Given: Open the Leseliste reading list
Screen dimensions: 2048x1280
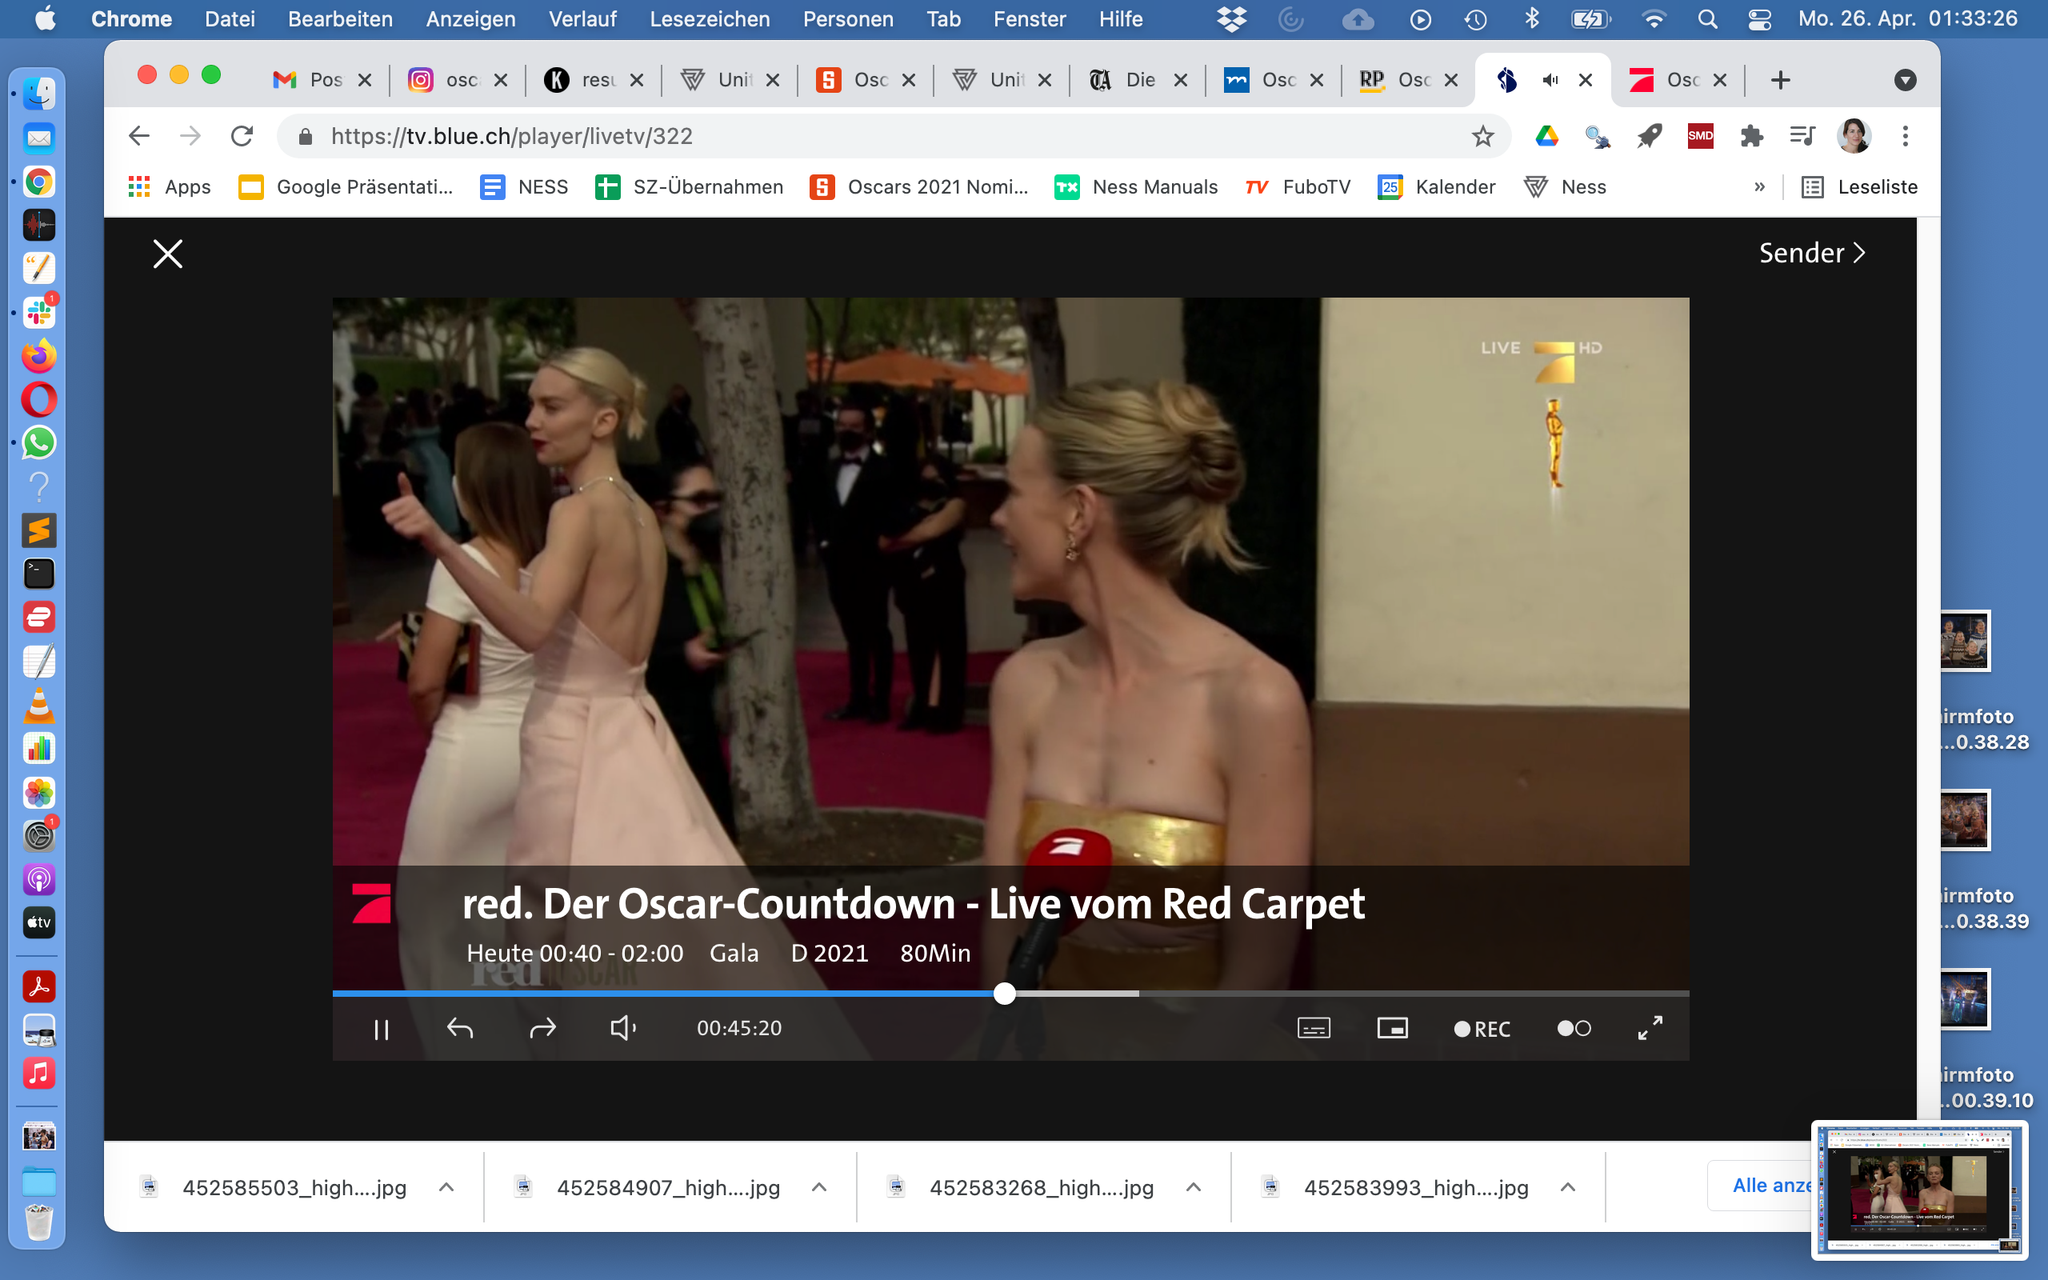Looking at the screenshot, I should (1860, 187).
